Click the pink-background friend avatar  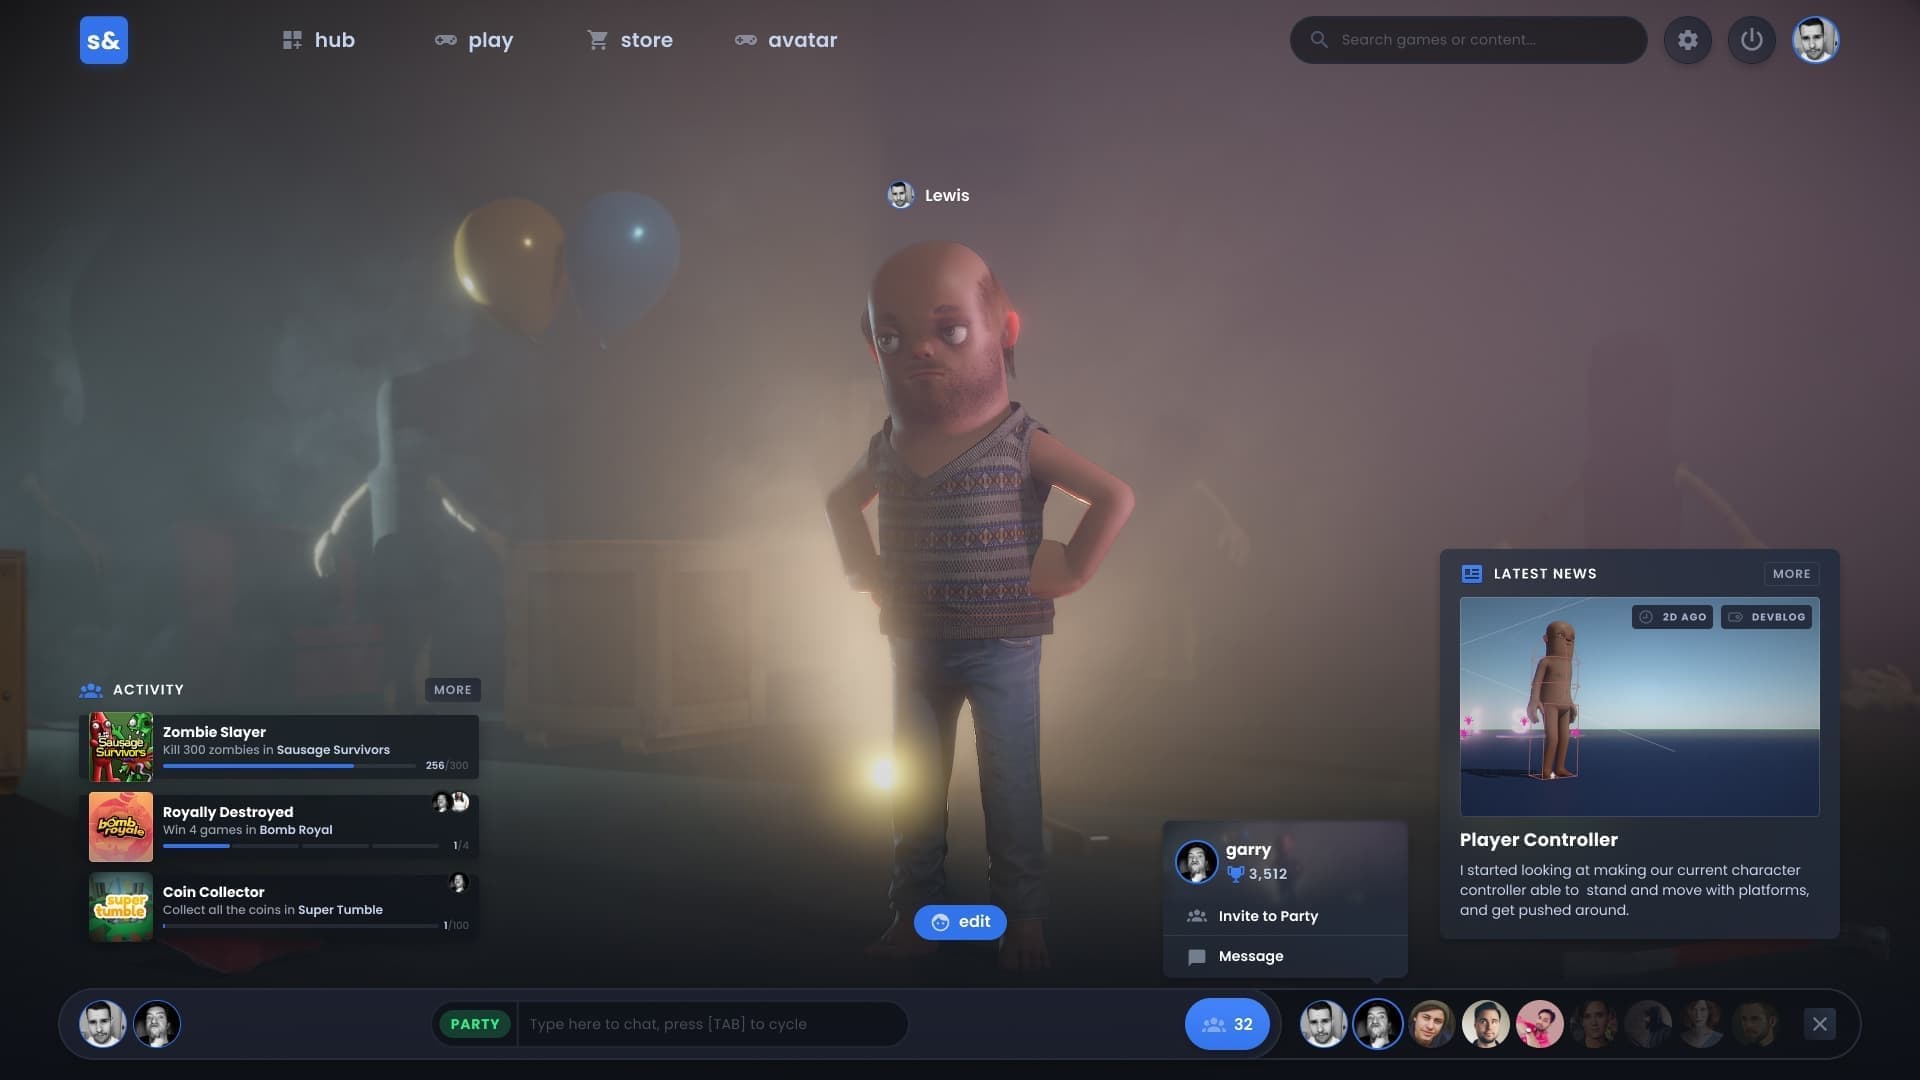point(1539,1024)
